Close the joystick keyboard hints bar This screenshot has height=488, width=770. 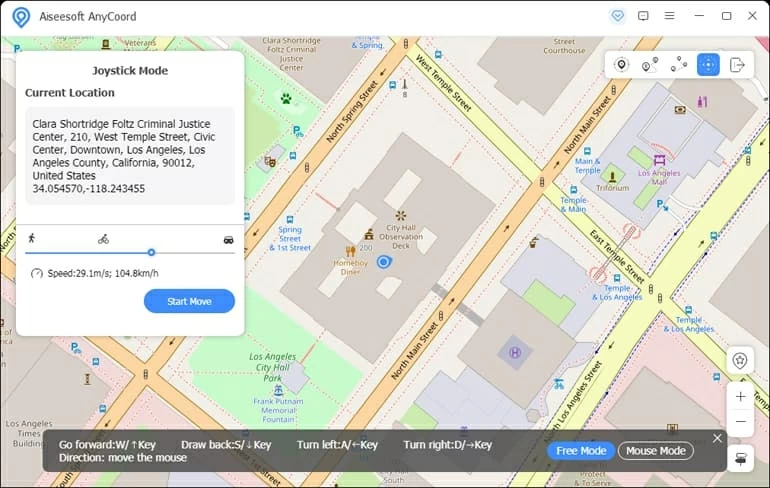tap(717, 438)
